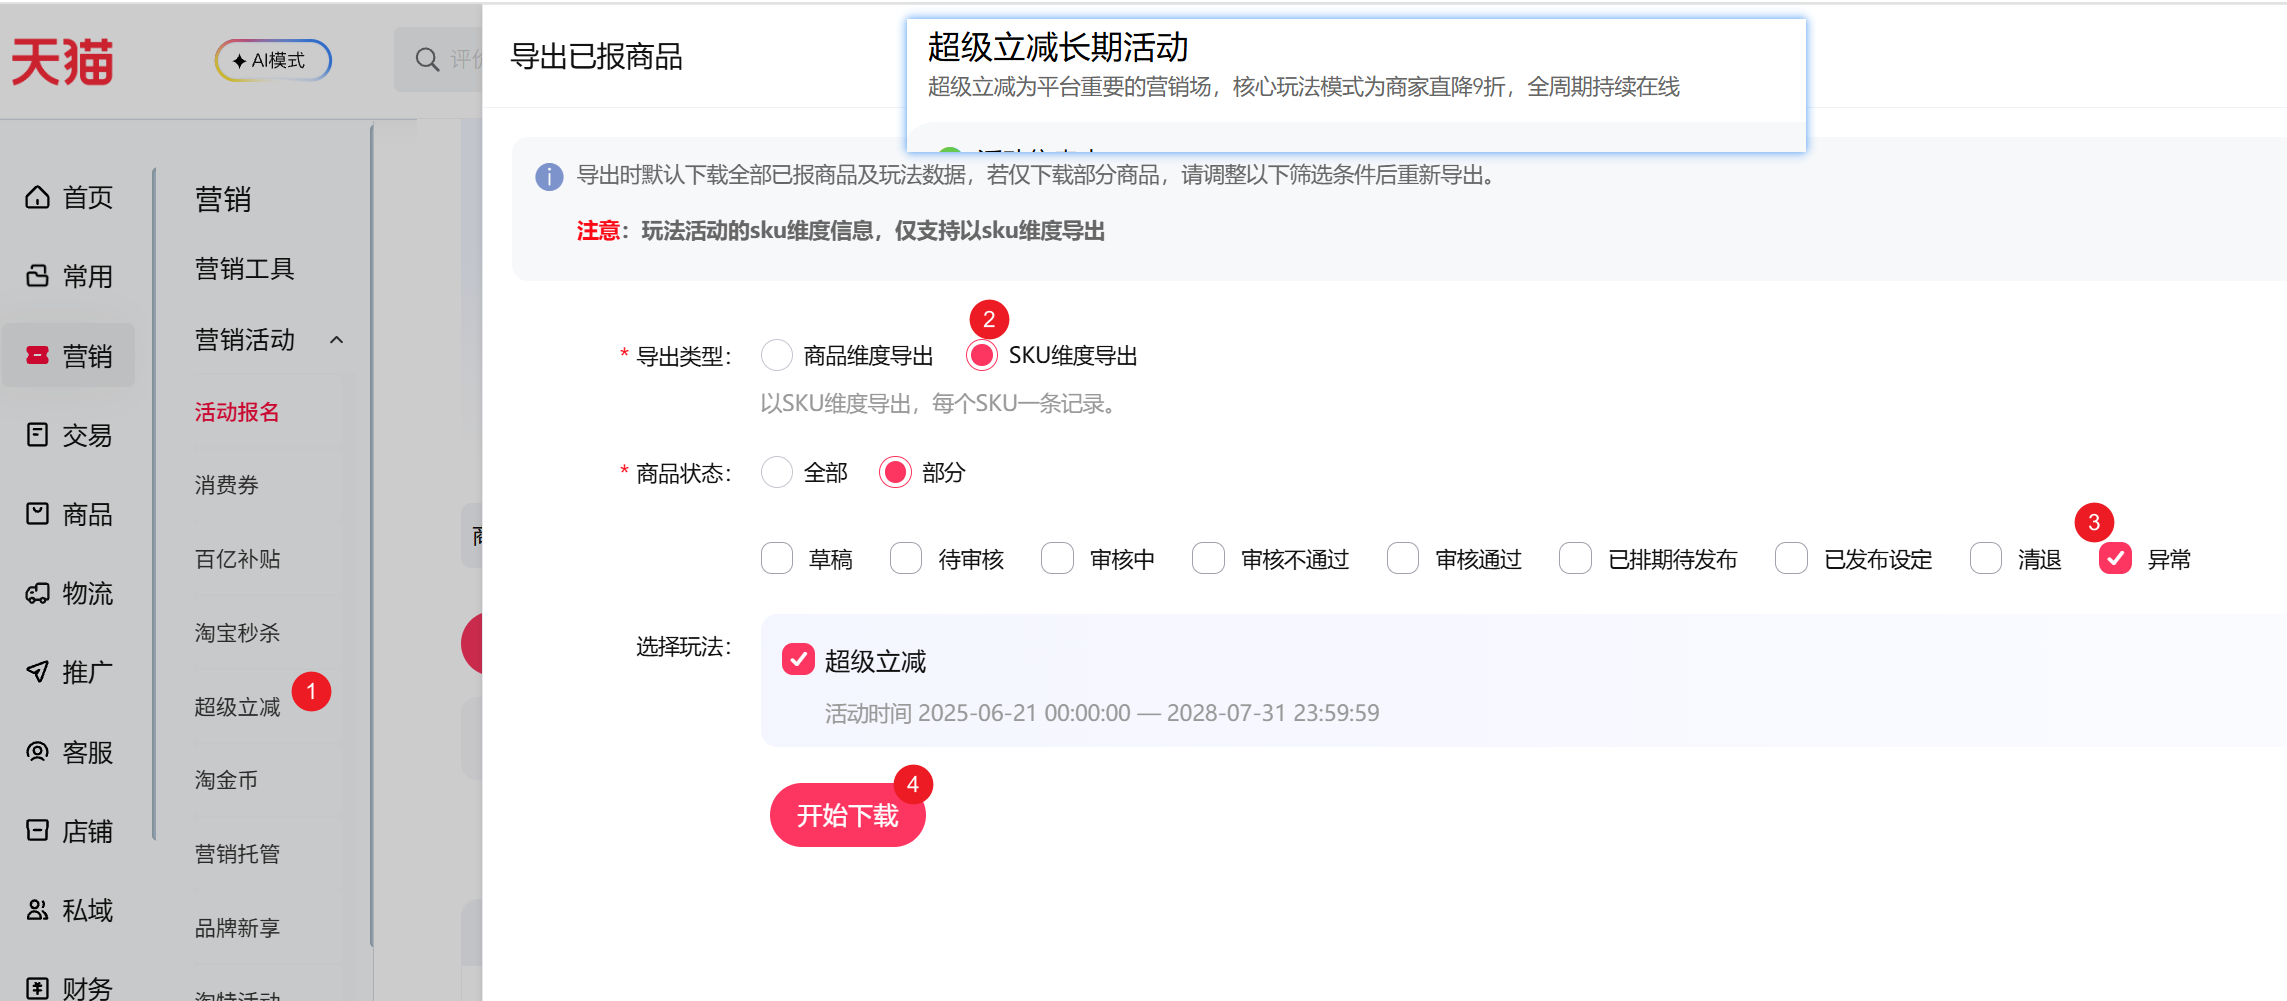Screen dimensions: 2287x1001
Task: Open 营销托管 submenu item
Action: (x=237, y=854)
